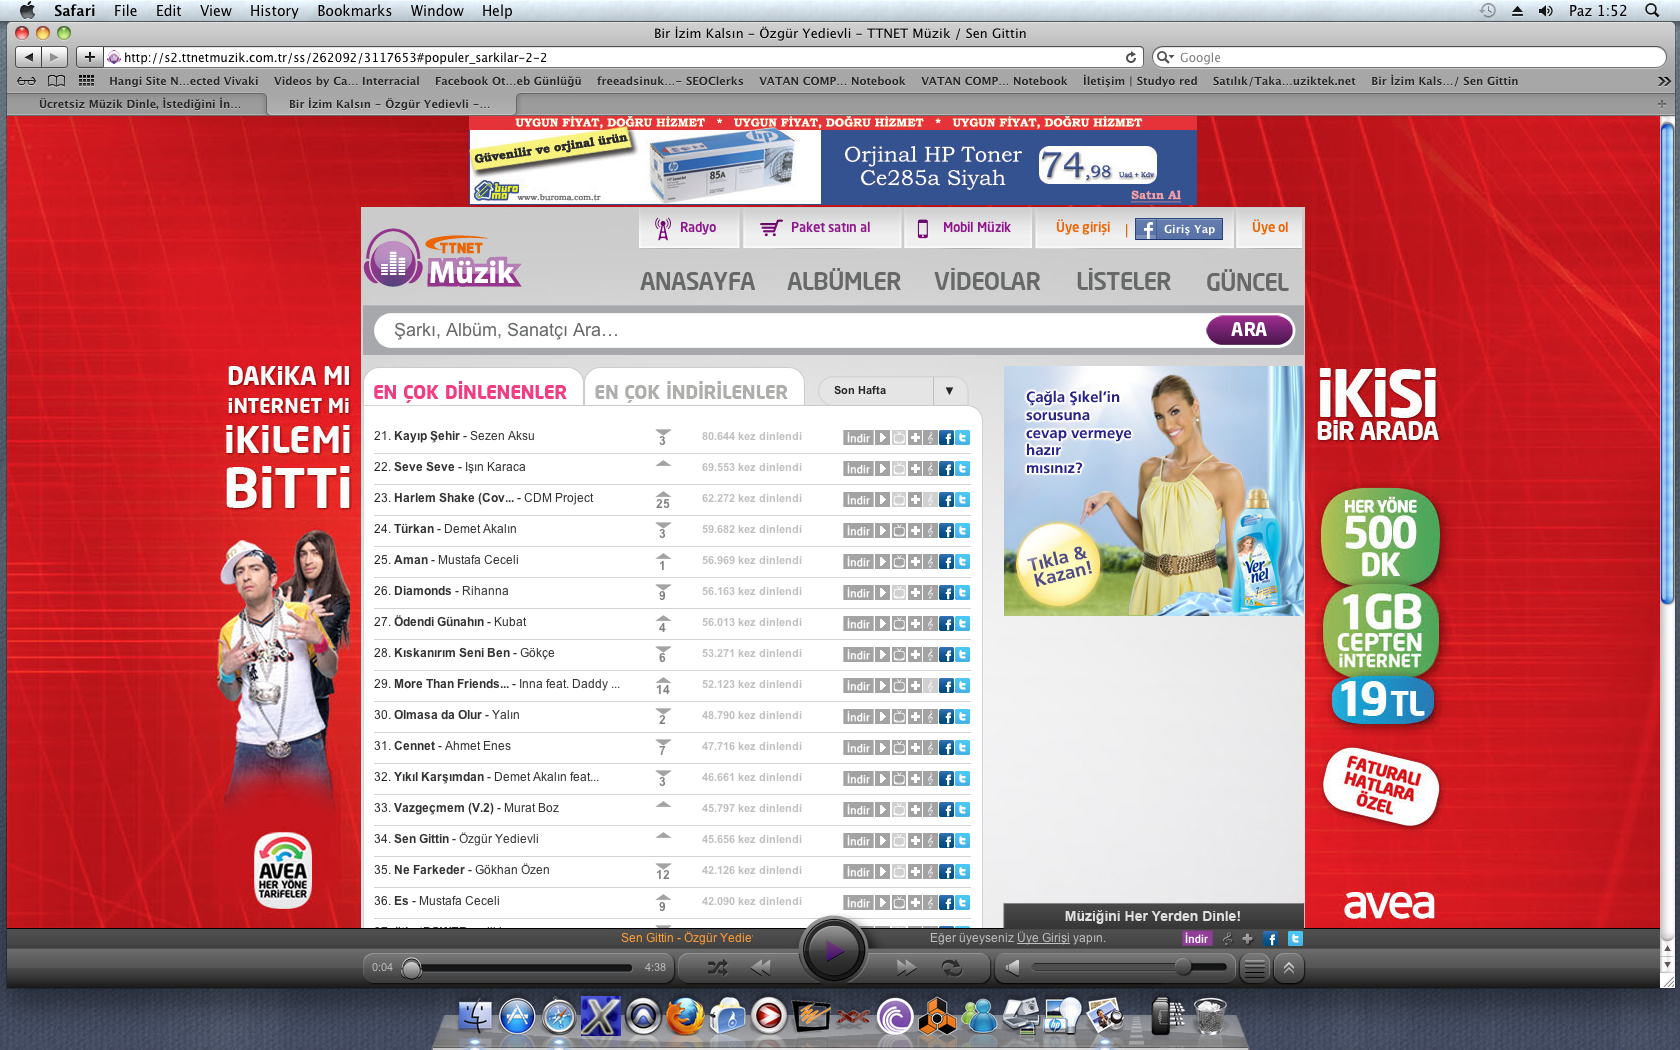Go back with Safari's back arrow
1680x1050 pixels.
pos(29,57)
